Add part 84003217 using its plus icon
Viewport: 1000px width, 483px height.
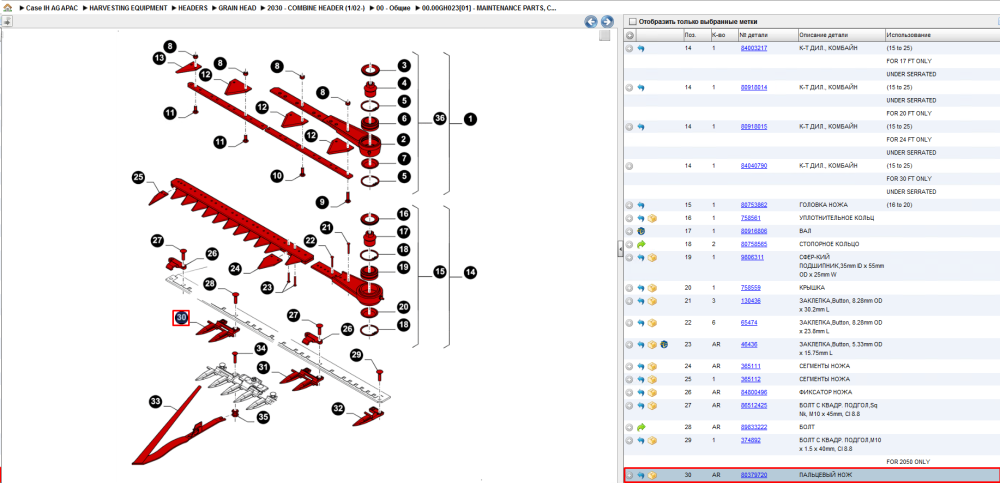click(629, 48)
